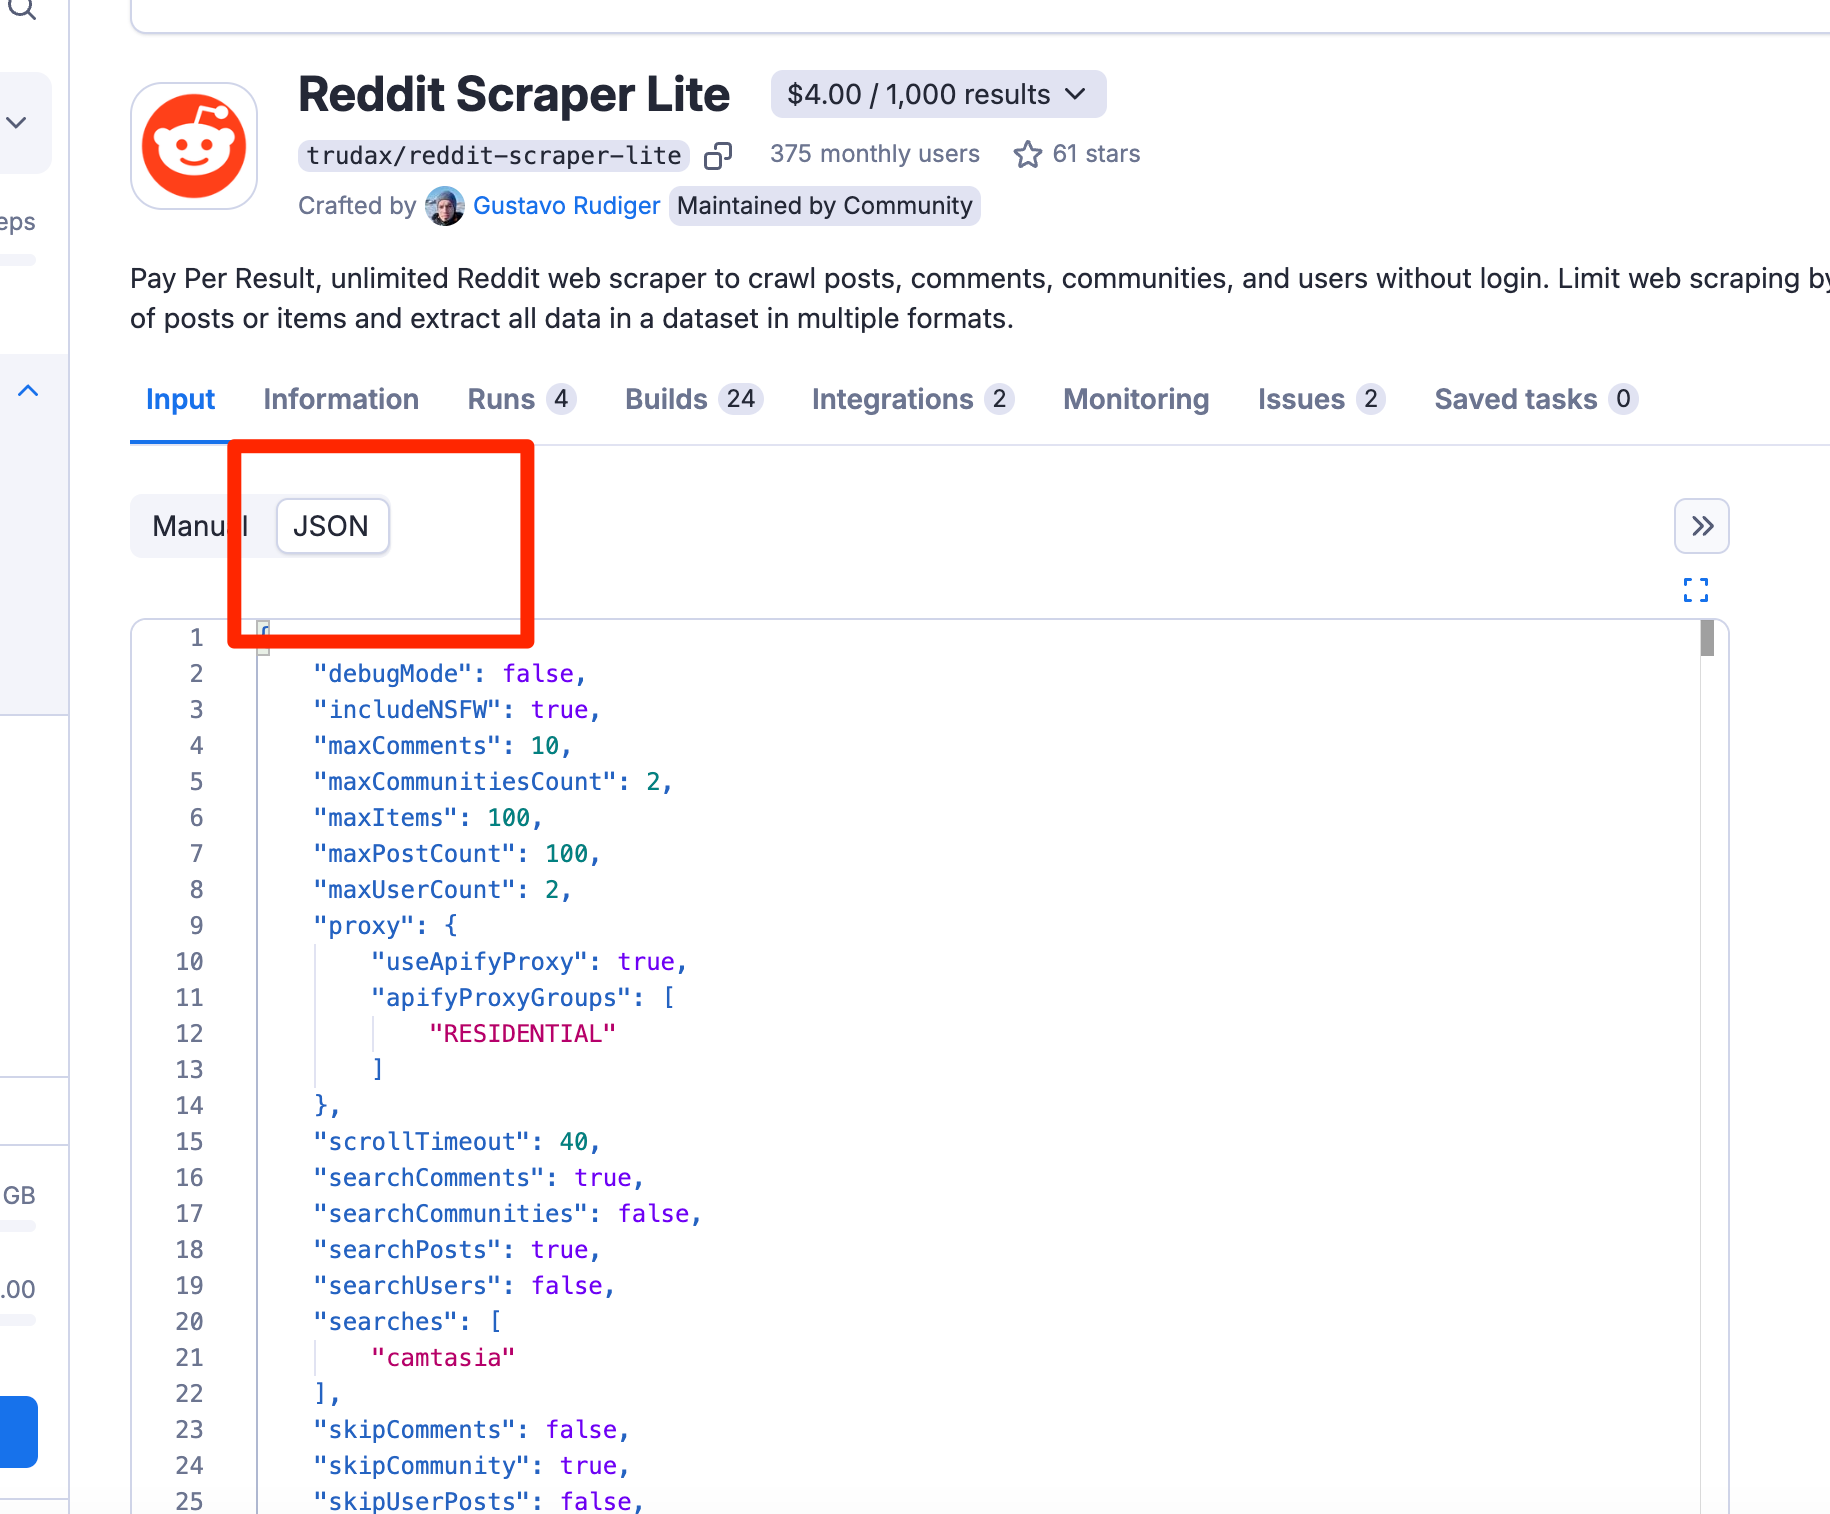Click the "searchPosts": true line

coord(456,1250)
